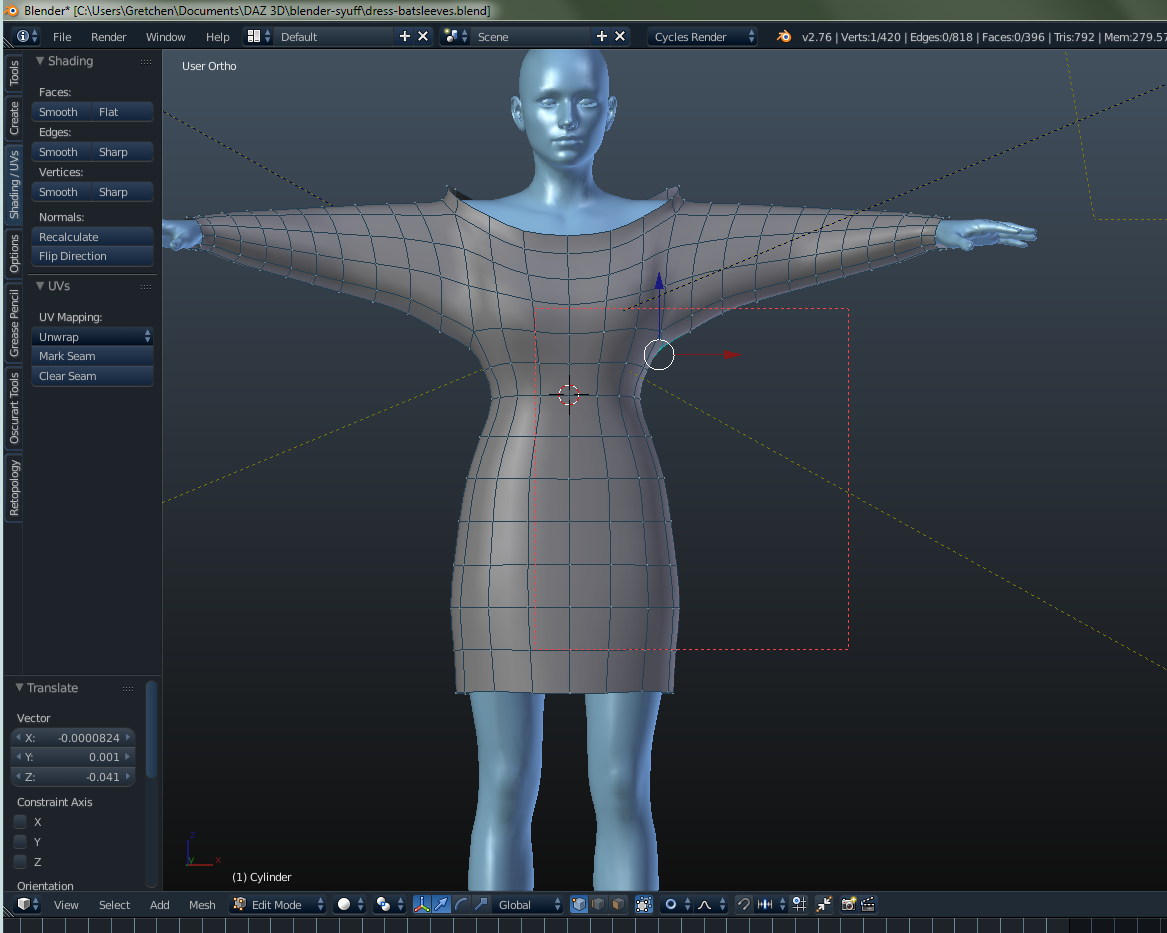Open the Render menu
The width and height of the screenshot is (1167, 933).
point(108,37)
